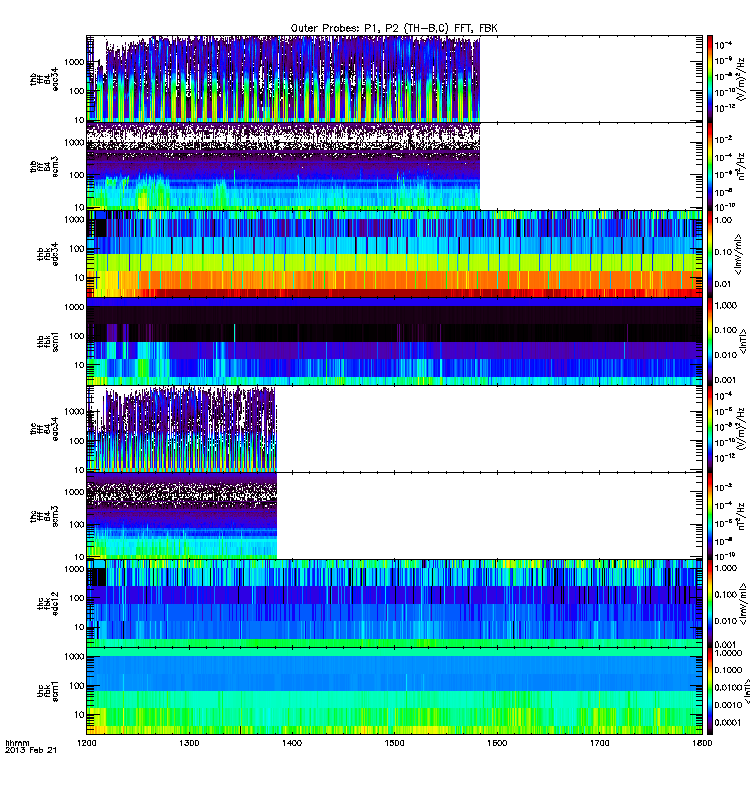
Task: Select the thc fff 64 scm3 panel label
Action: [44, 516]
